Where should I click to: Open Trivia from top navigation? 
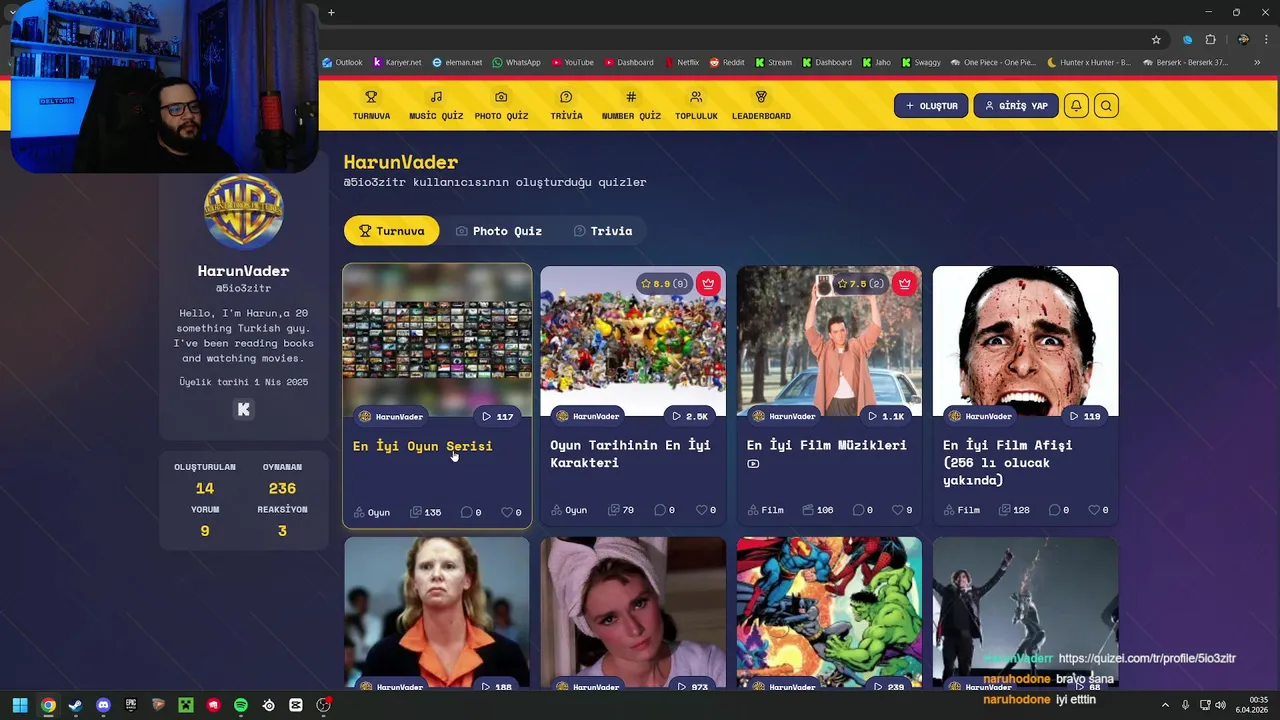click(566, 105)
